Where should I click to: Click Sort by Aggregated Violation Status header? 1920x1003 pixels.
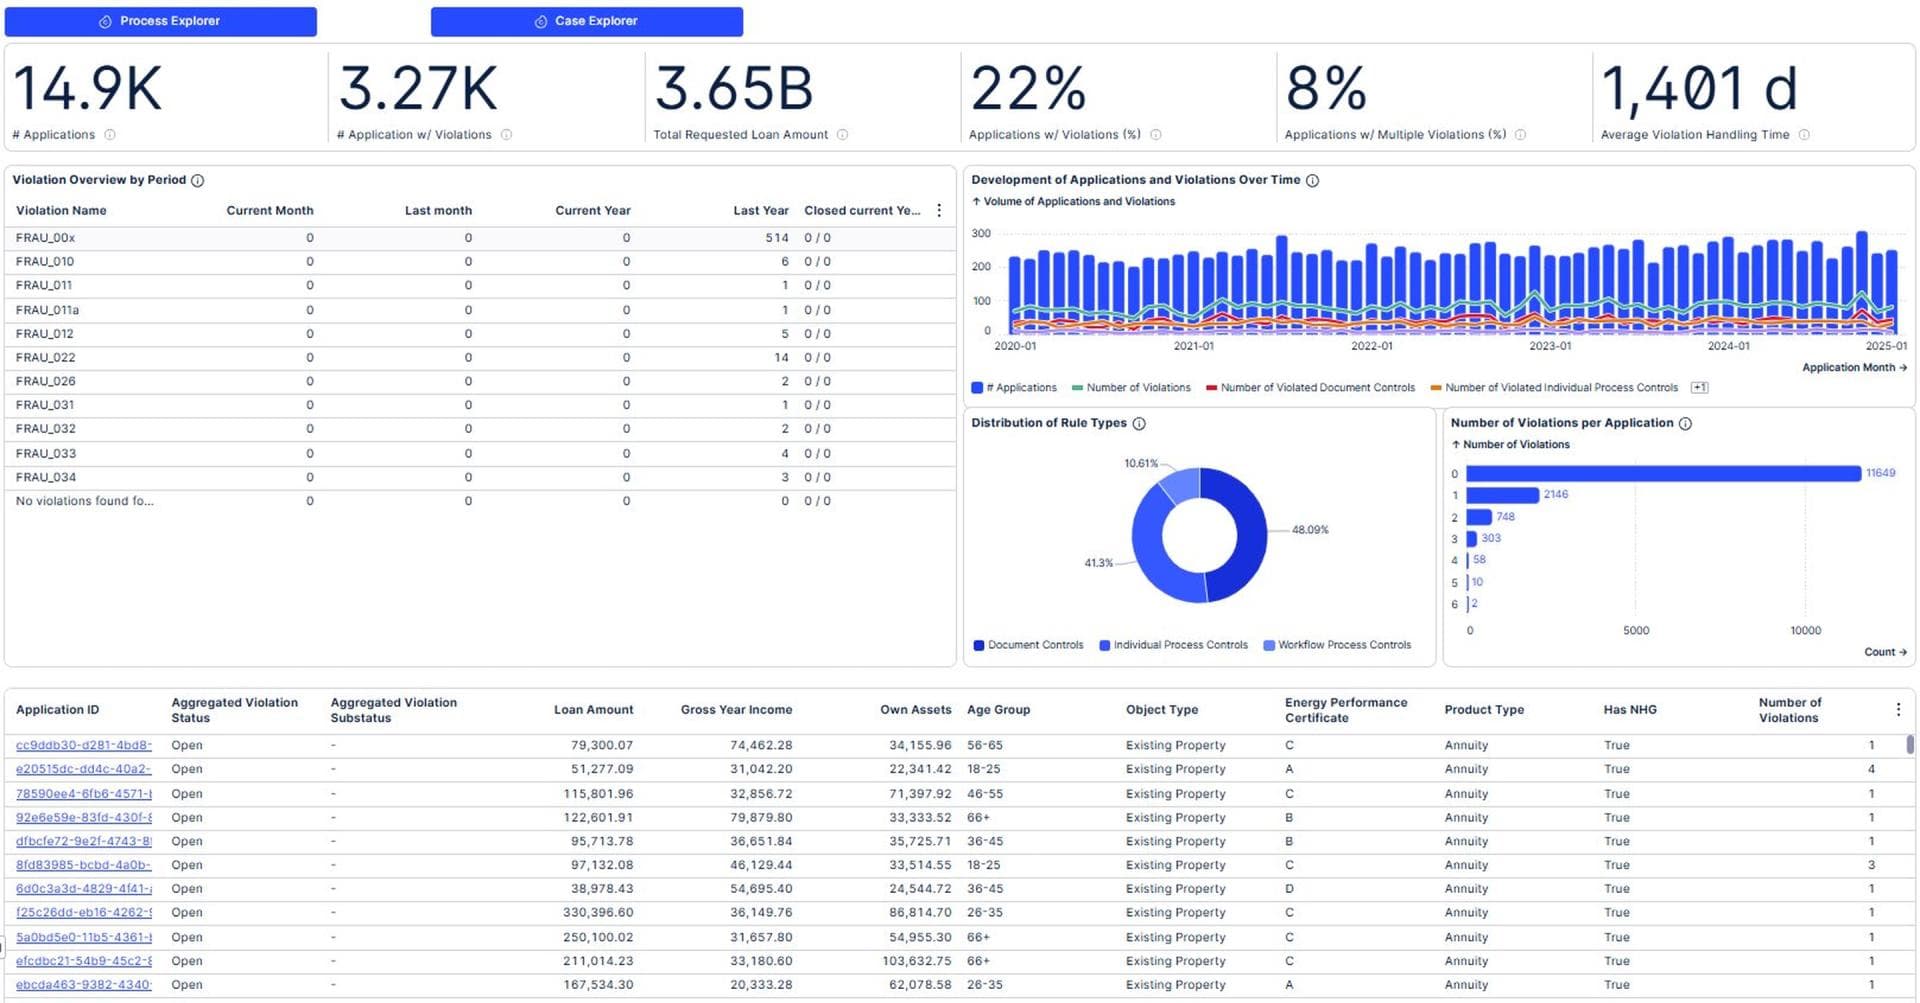point(234,710)
